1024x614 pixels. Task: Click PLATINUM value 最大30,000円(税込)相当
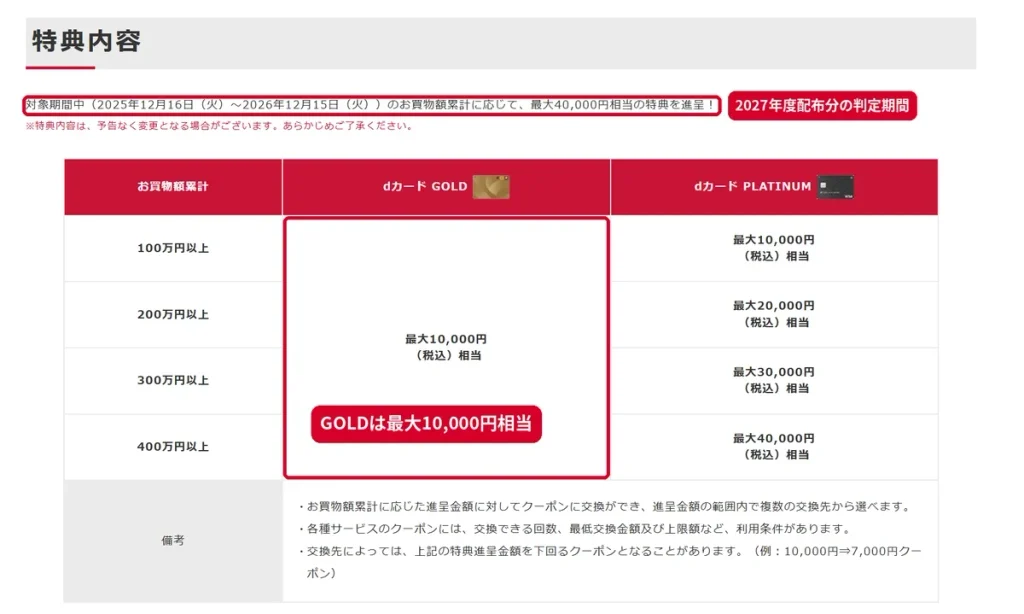[x=773, y=380]
